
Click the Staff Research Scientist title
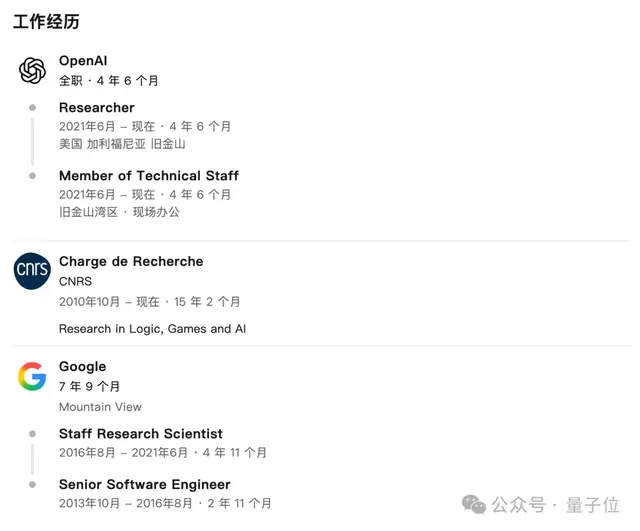[141, 434]
